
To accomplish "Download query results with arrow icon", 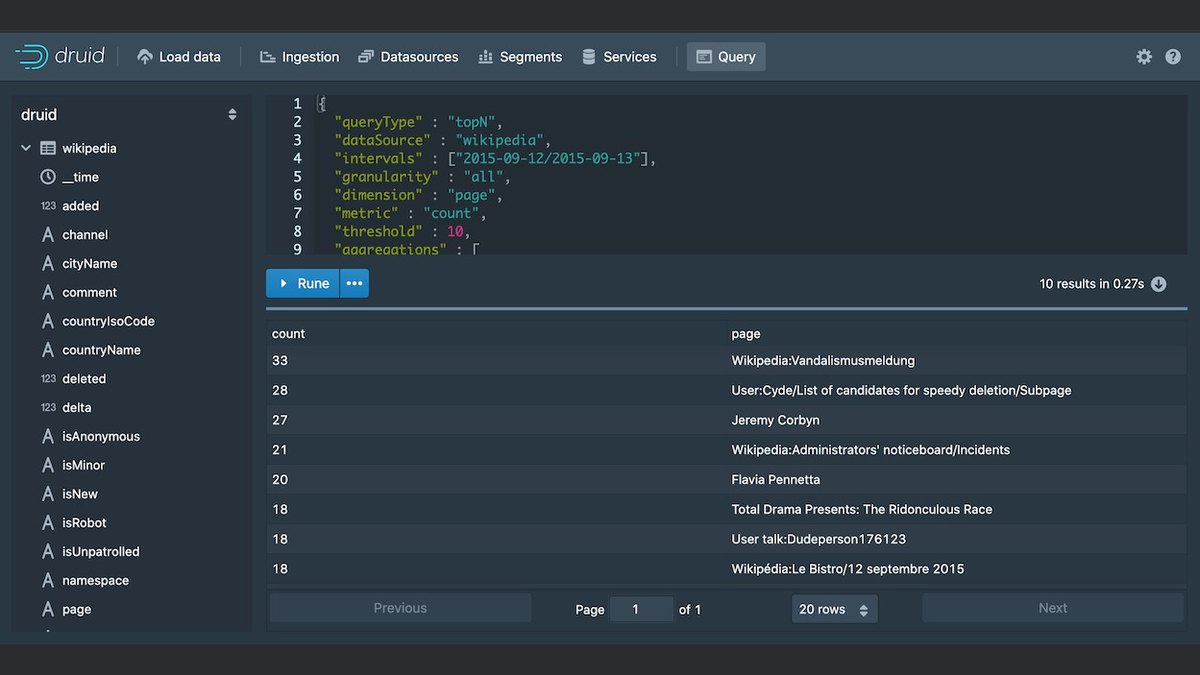I will click(x=1159, y=284).
